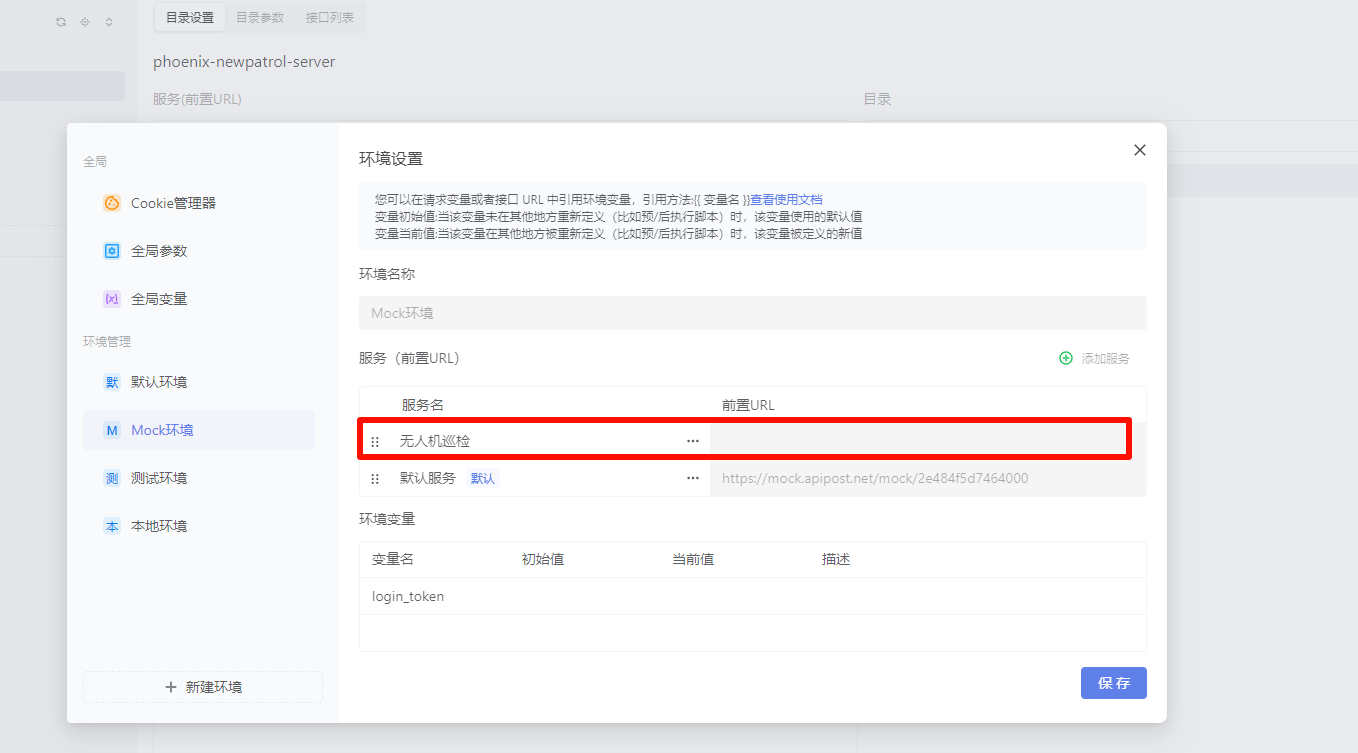Click the 无人机巡检 service name
The width and height of the screenshot is (1358, 753).
point(435,441)
